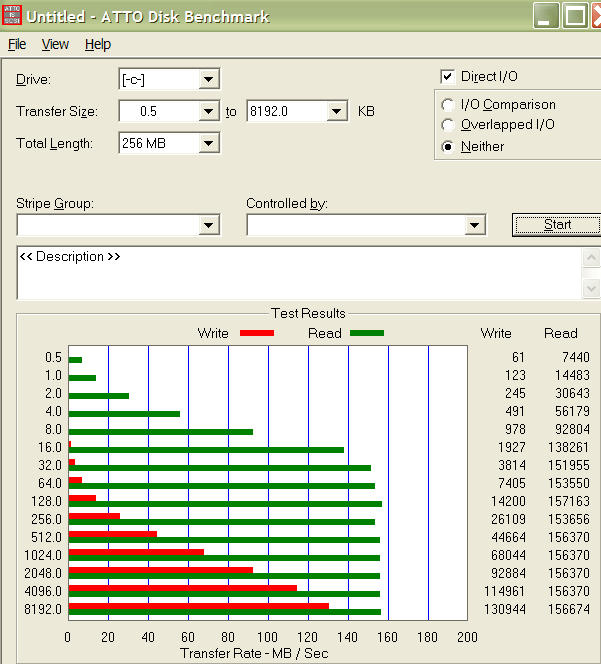This screenshot has width=601, height=664.
Task: Click the Description scroll up arrow
Action: pos(591,257)
